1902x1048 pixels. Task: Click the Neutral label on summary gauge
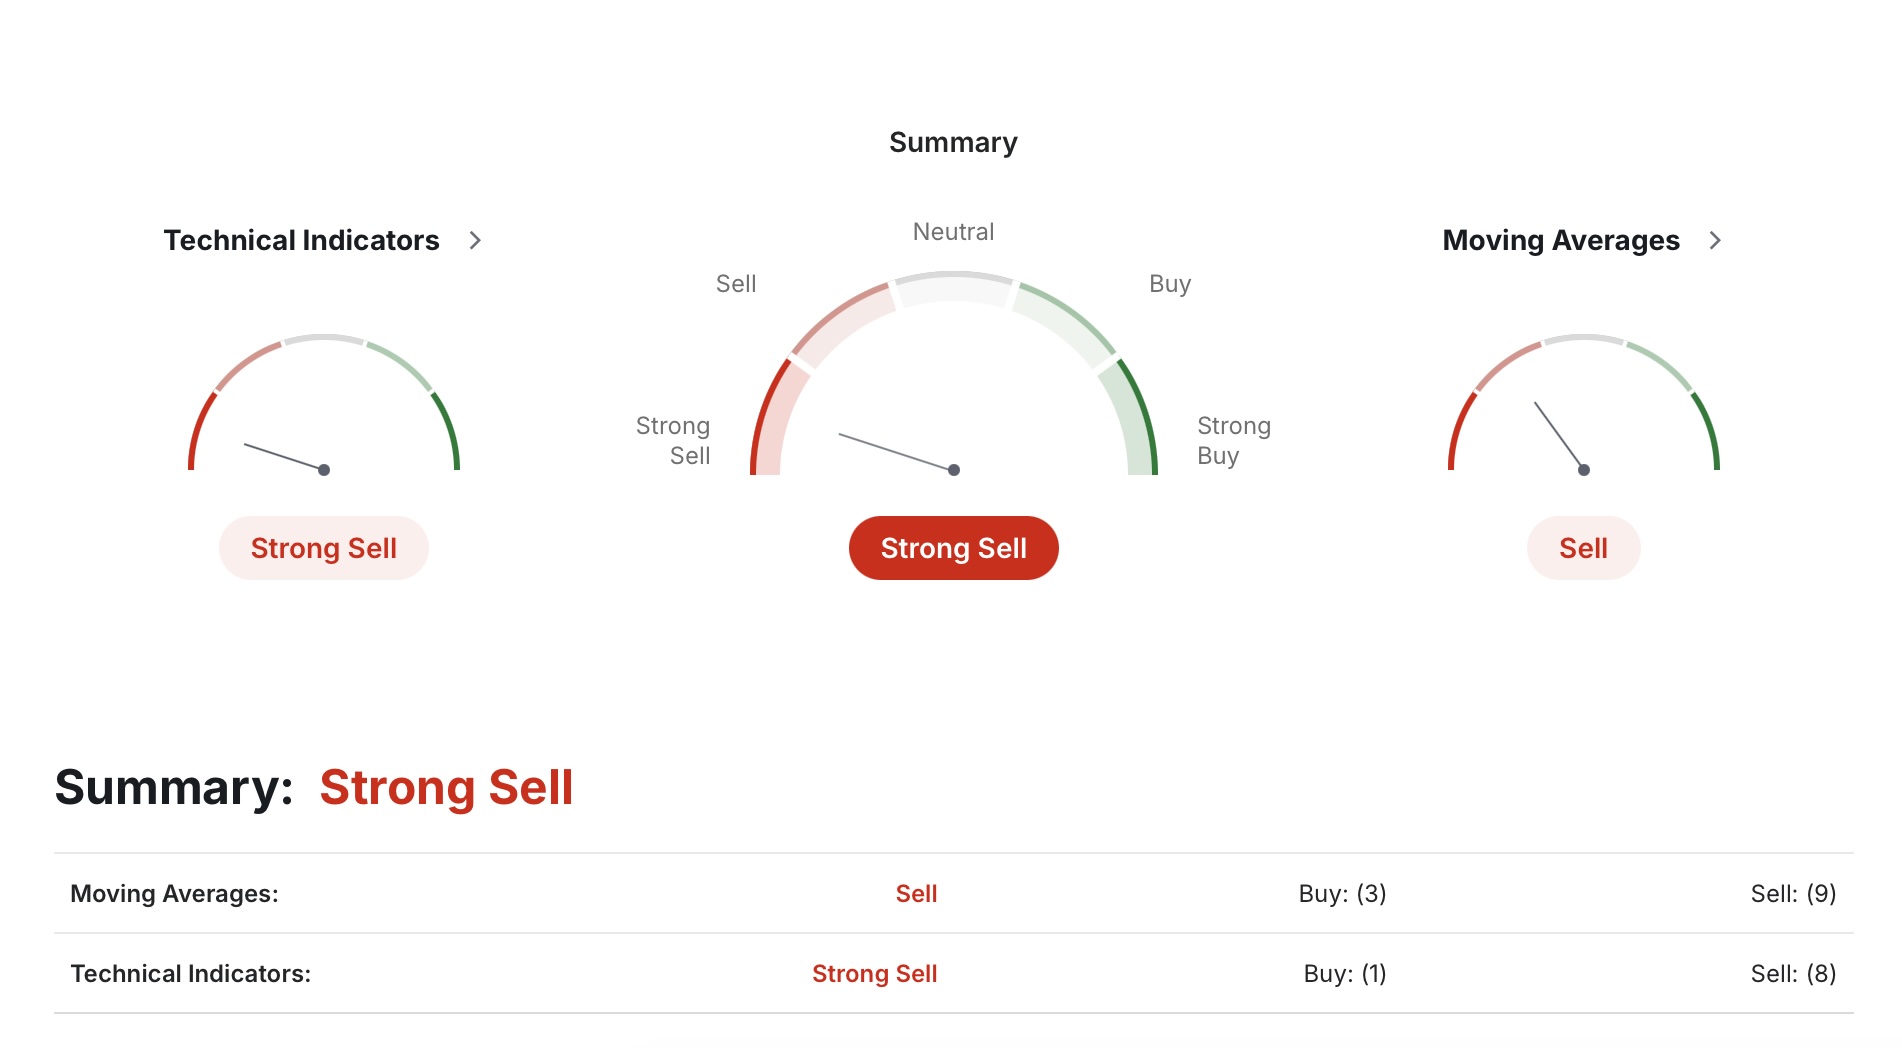[953, 232]
